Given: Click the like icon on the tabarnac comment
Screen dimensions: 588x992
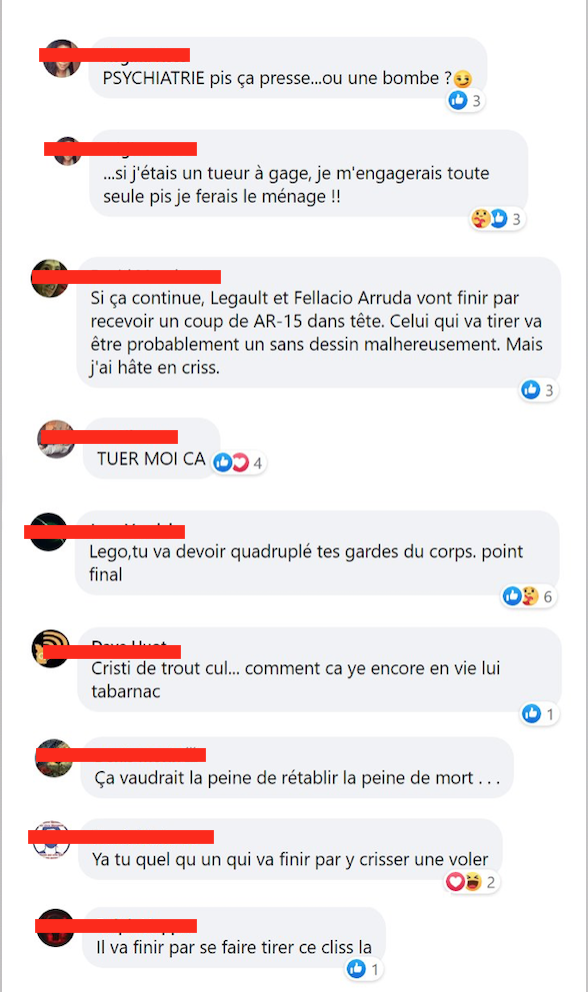Looking at the screenshot, I should coord(531,714).
